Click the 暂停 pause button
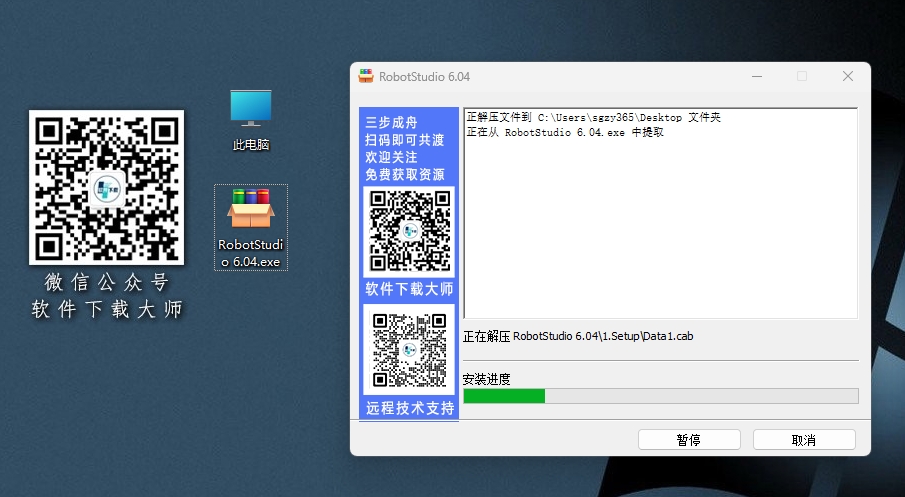The image size is (905, 497). (x=689, y=440)
